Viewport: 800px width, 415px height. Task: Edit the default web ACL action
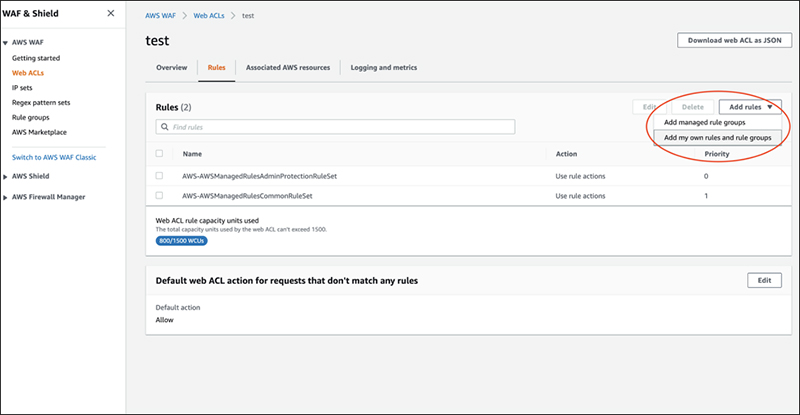click(x=764, y=281)
